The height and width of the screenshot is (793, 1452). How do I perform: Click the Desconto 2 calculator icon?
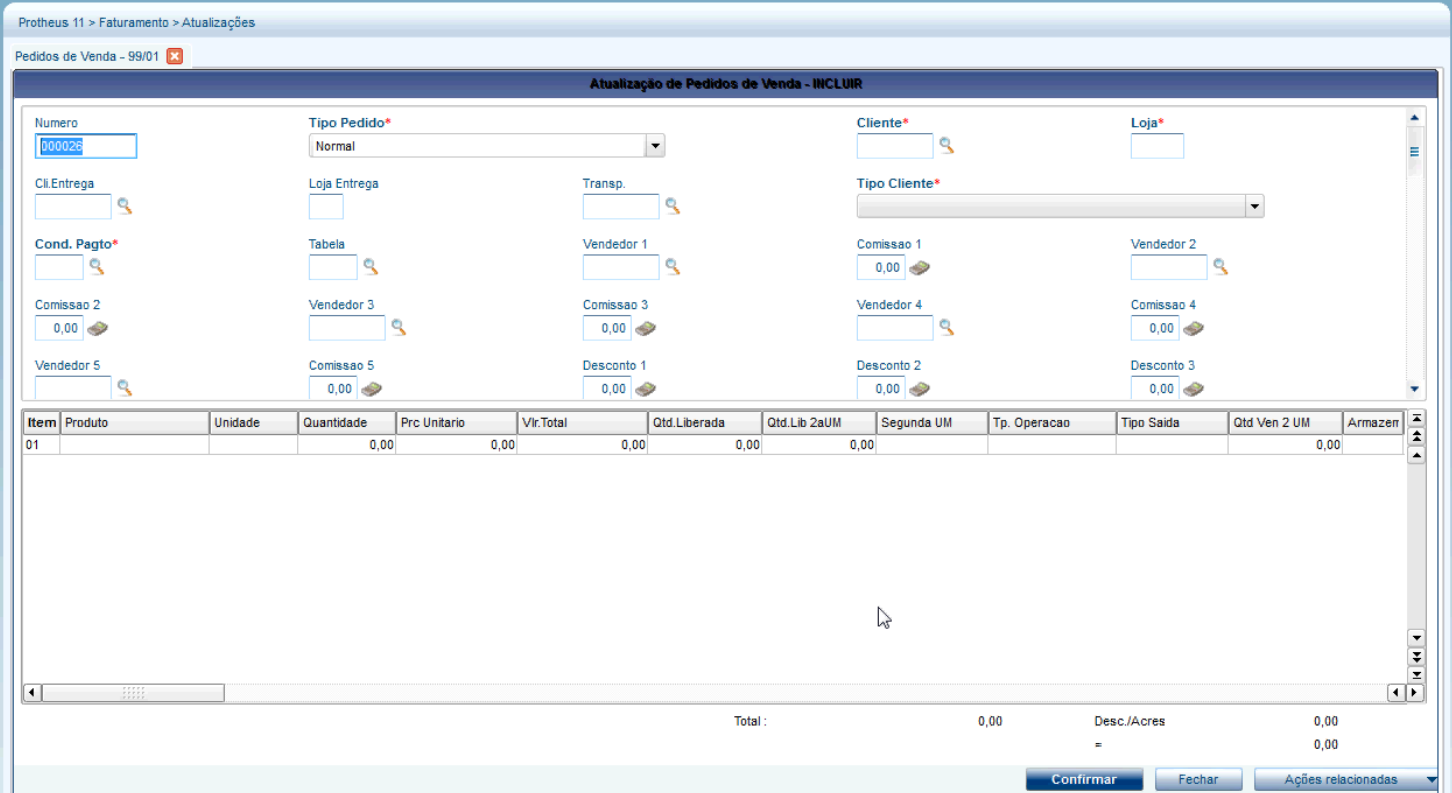pos(920,389)
